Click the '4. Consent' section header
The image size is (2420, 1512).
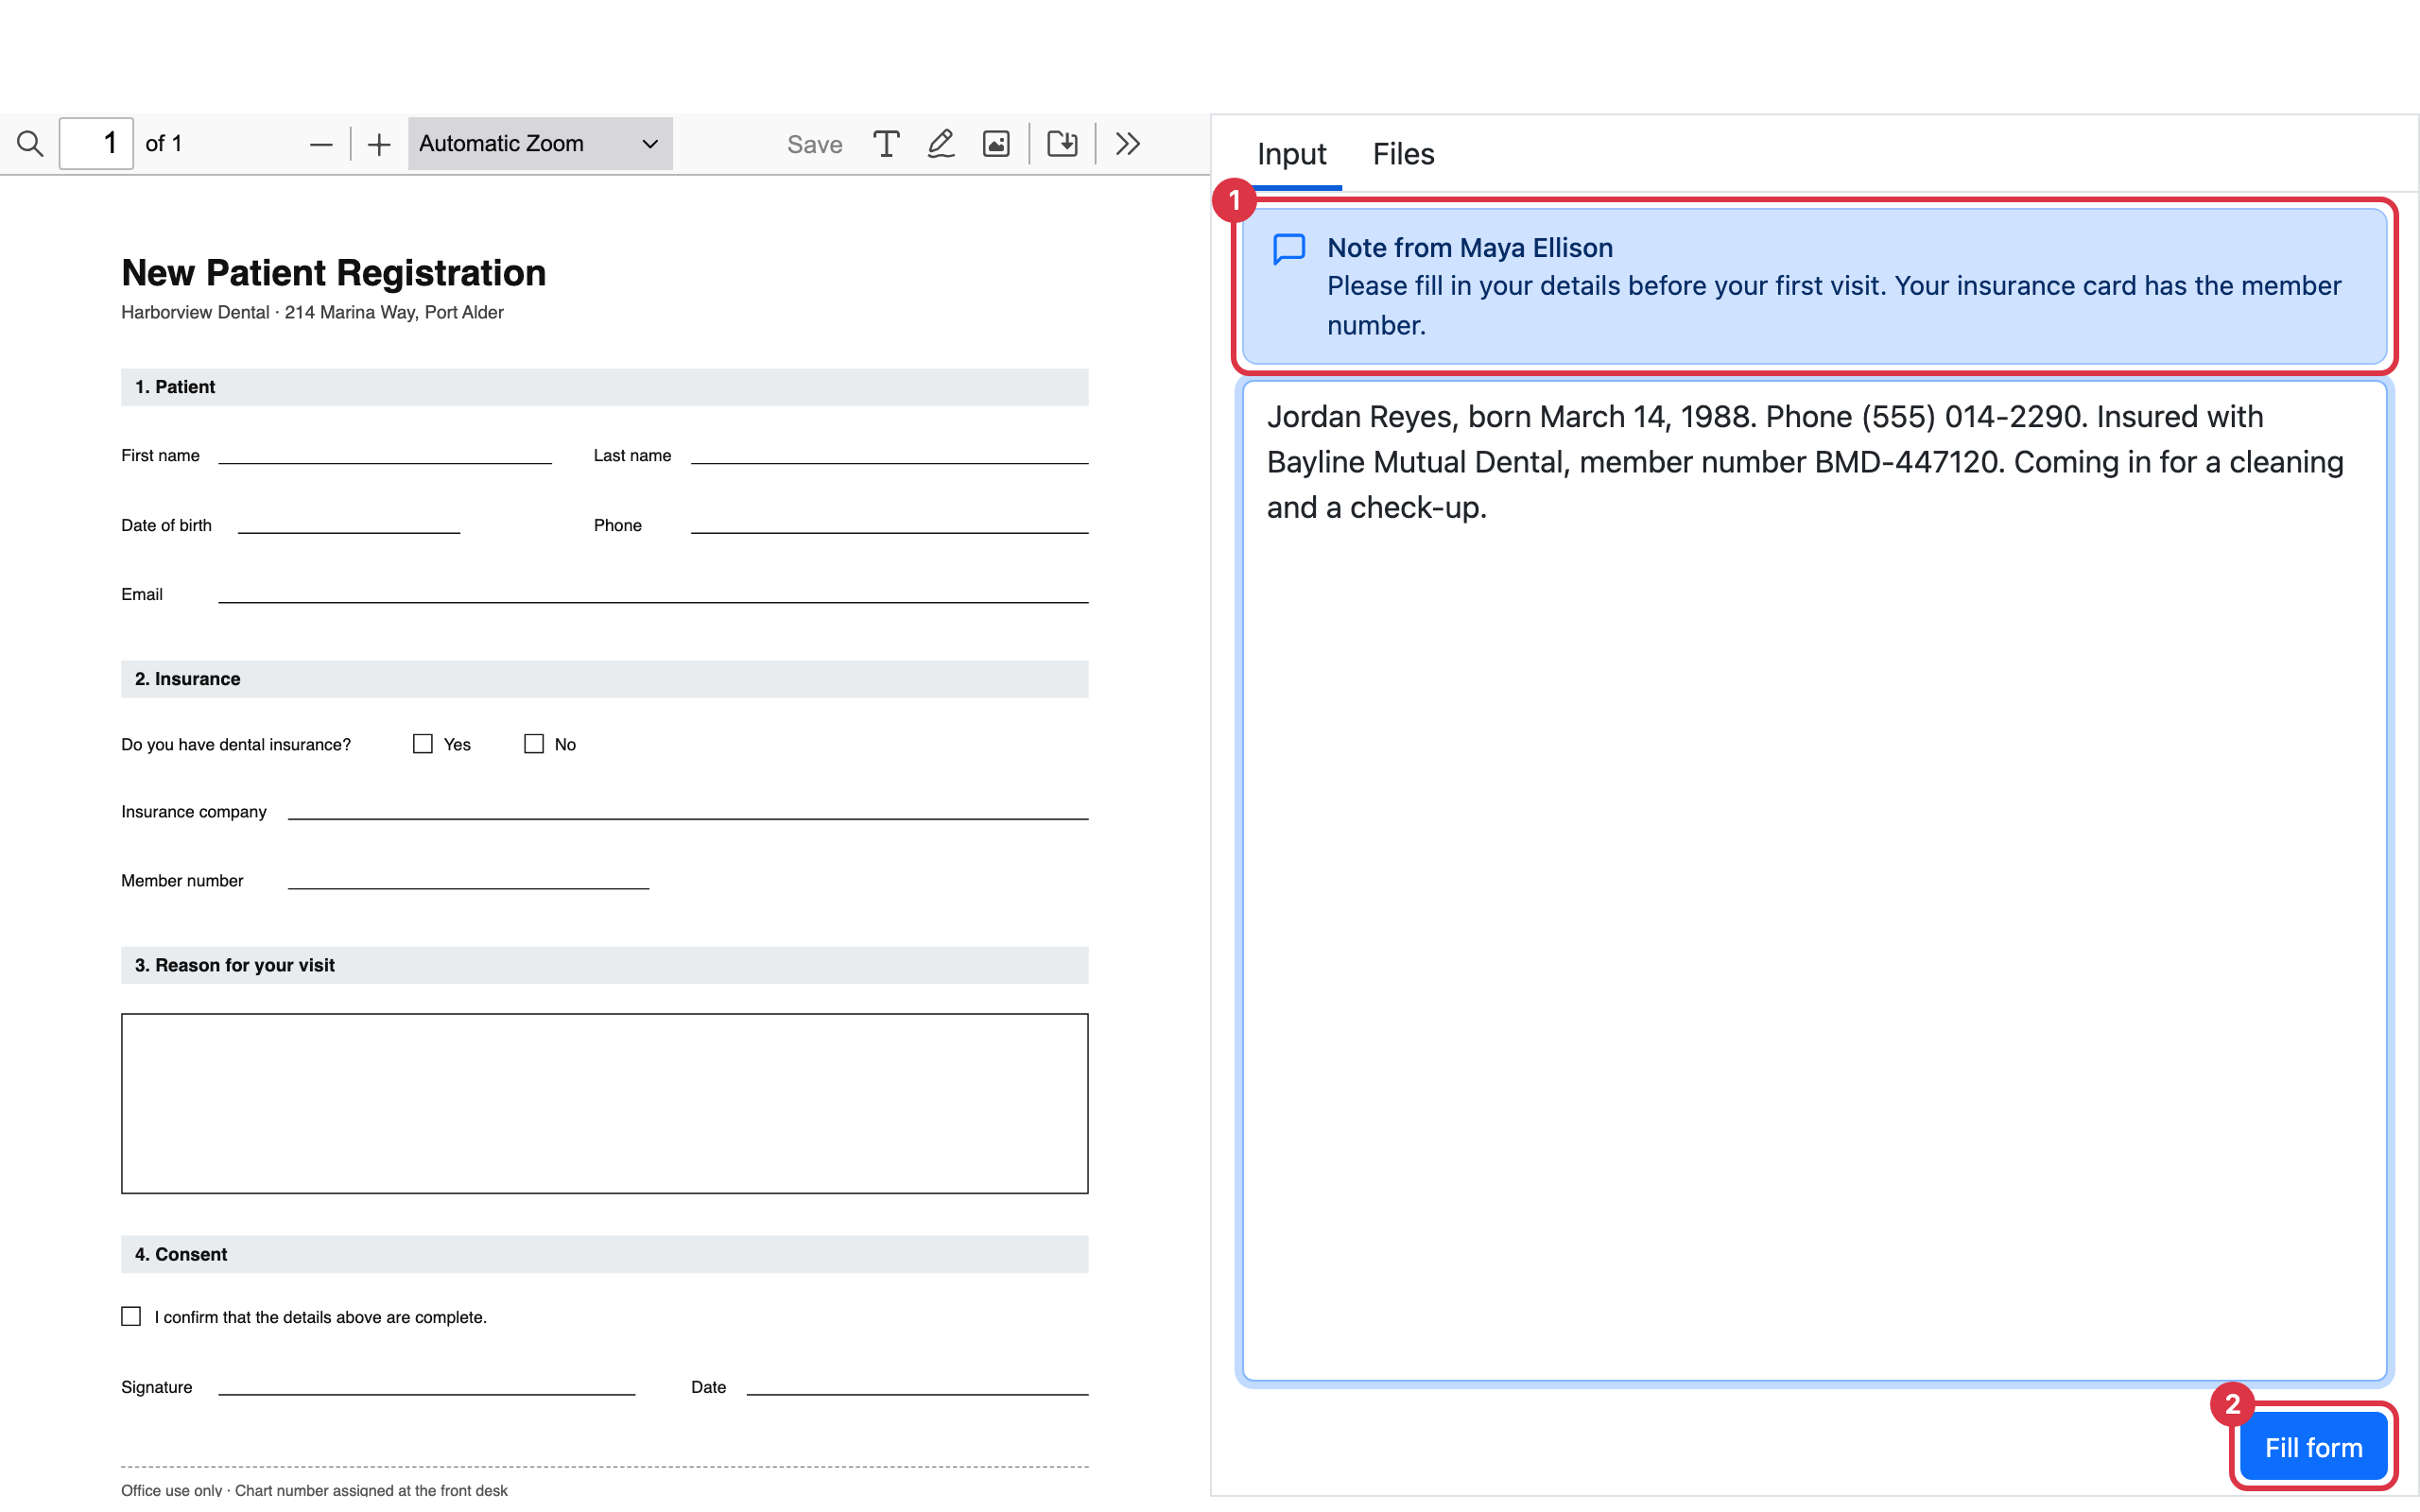point(605,1254)
